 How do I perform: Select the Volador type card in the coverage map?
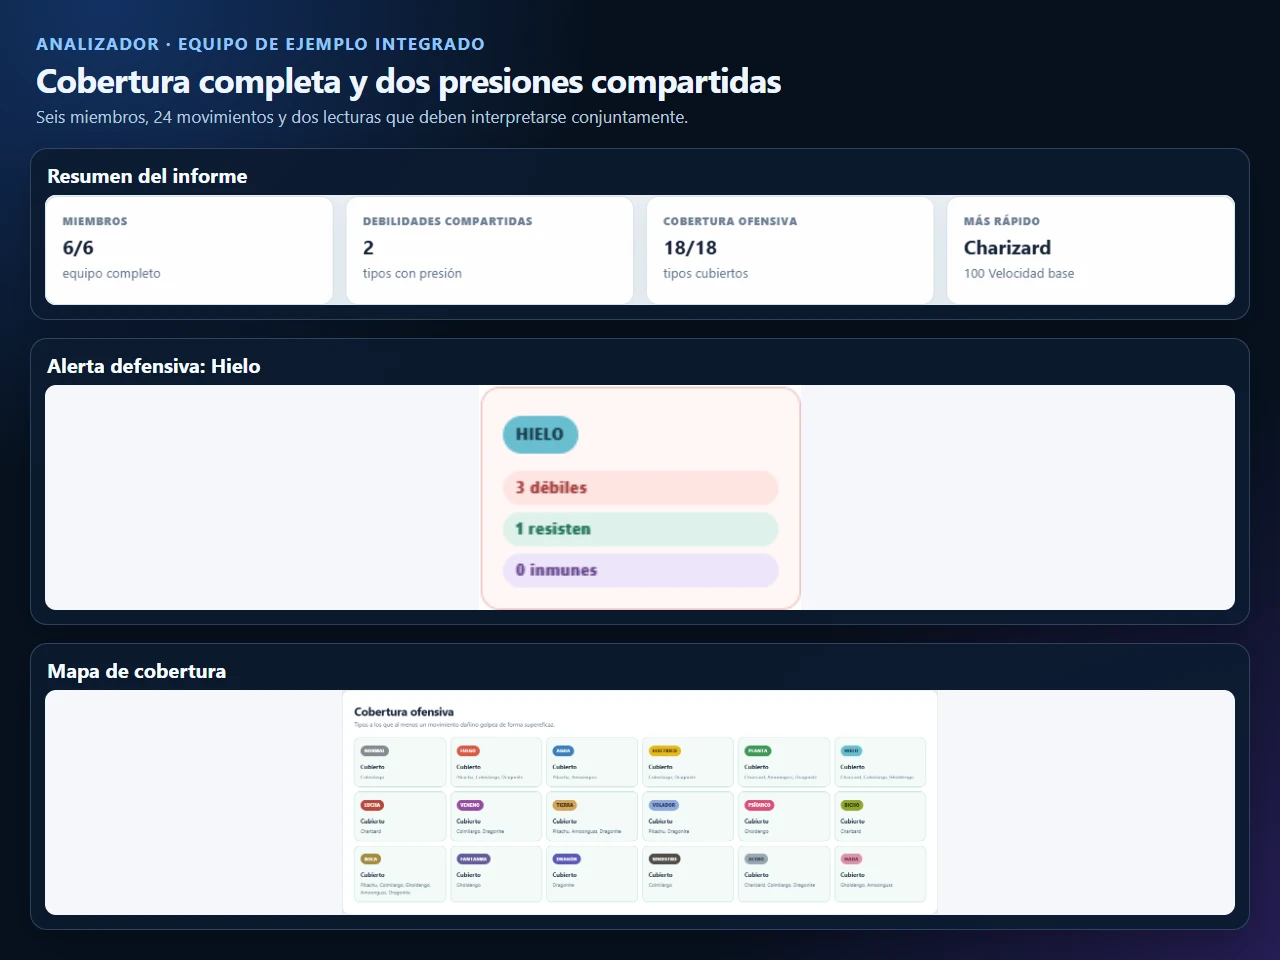[x=688, y=817]
